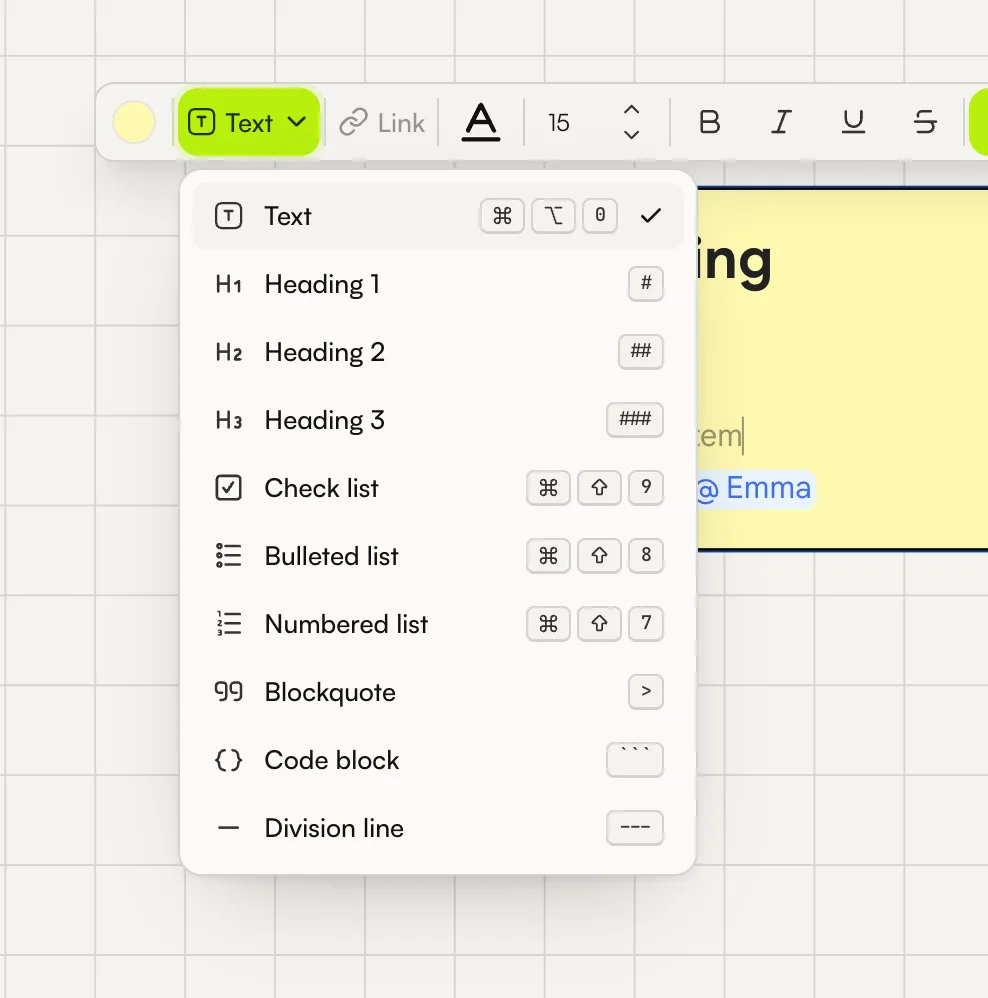The image size is (988, 998).
Task: Decrease font size with down arrow
Action: click(631, 135)
